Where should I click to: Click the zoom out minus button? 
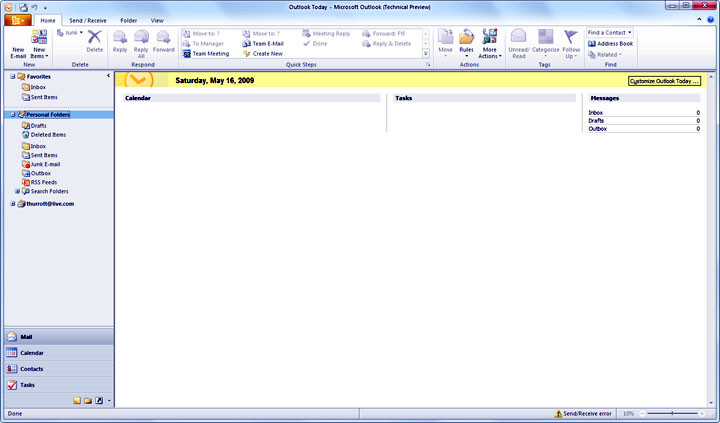click(x=642, y=414)
